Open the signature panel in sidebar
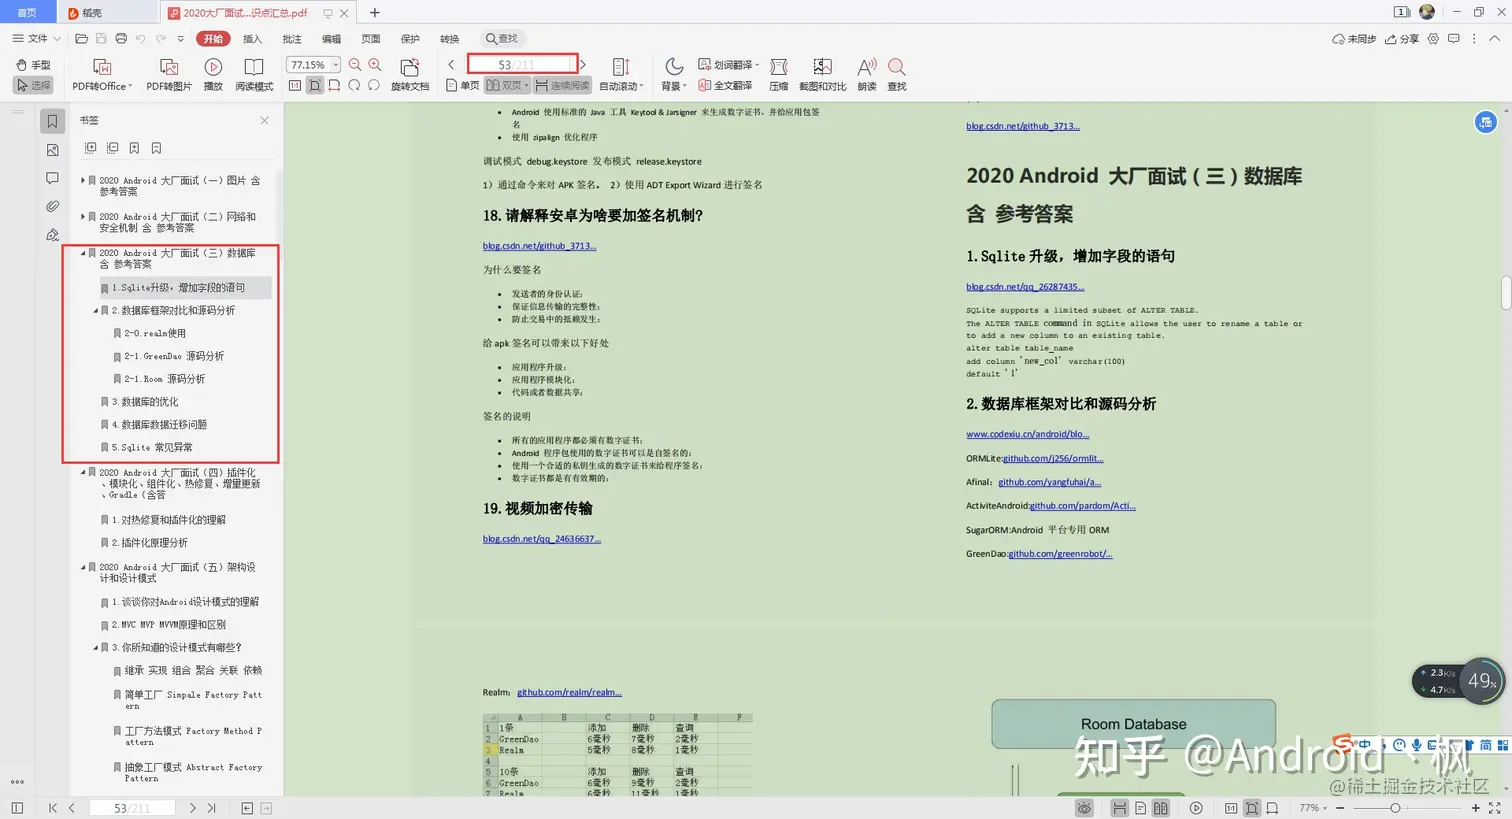The image size is (1512, 819). [x=53, y=235]
